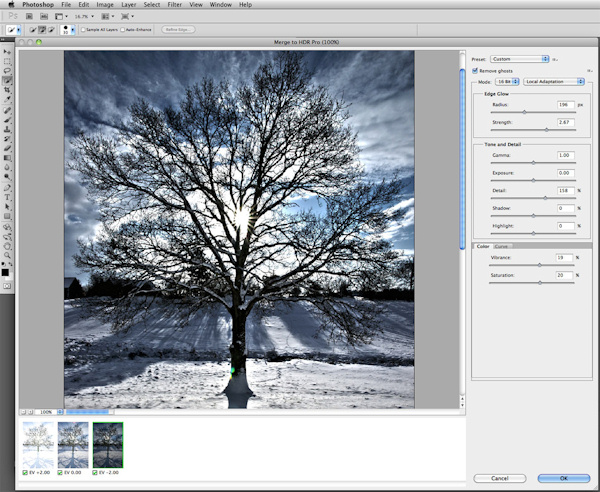Select the Move tool in the toolbox
This screenshot has width=600, height=492.
(x=7, y=51)
